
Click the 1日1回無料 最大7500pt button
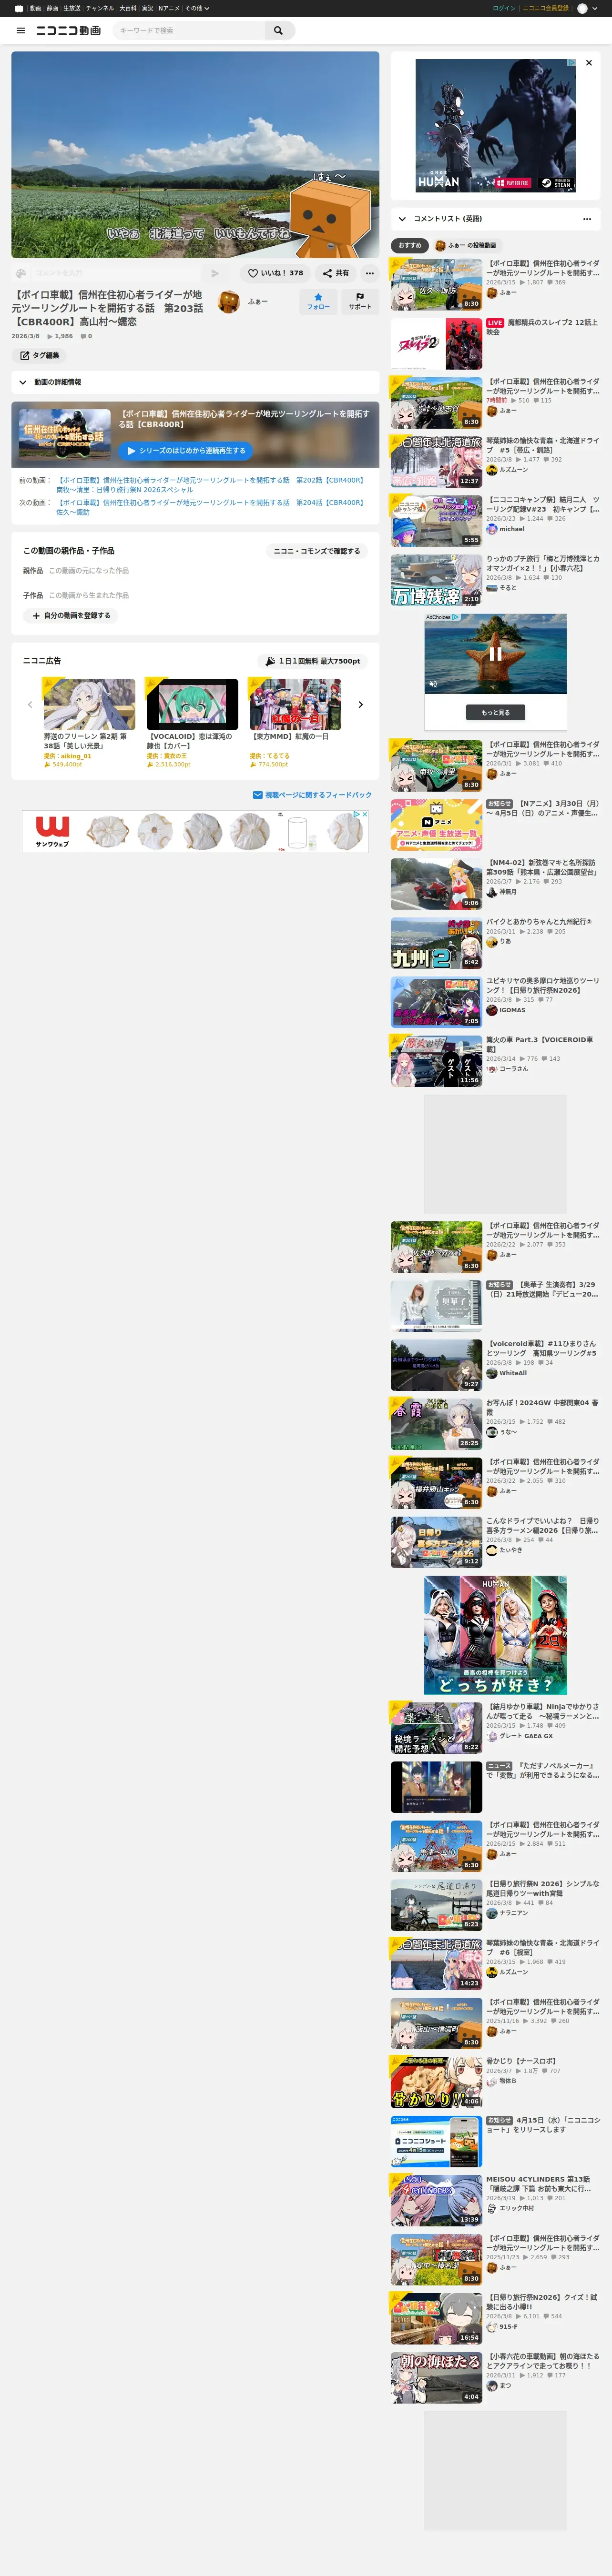313,661
